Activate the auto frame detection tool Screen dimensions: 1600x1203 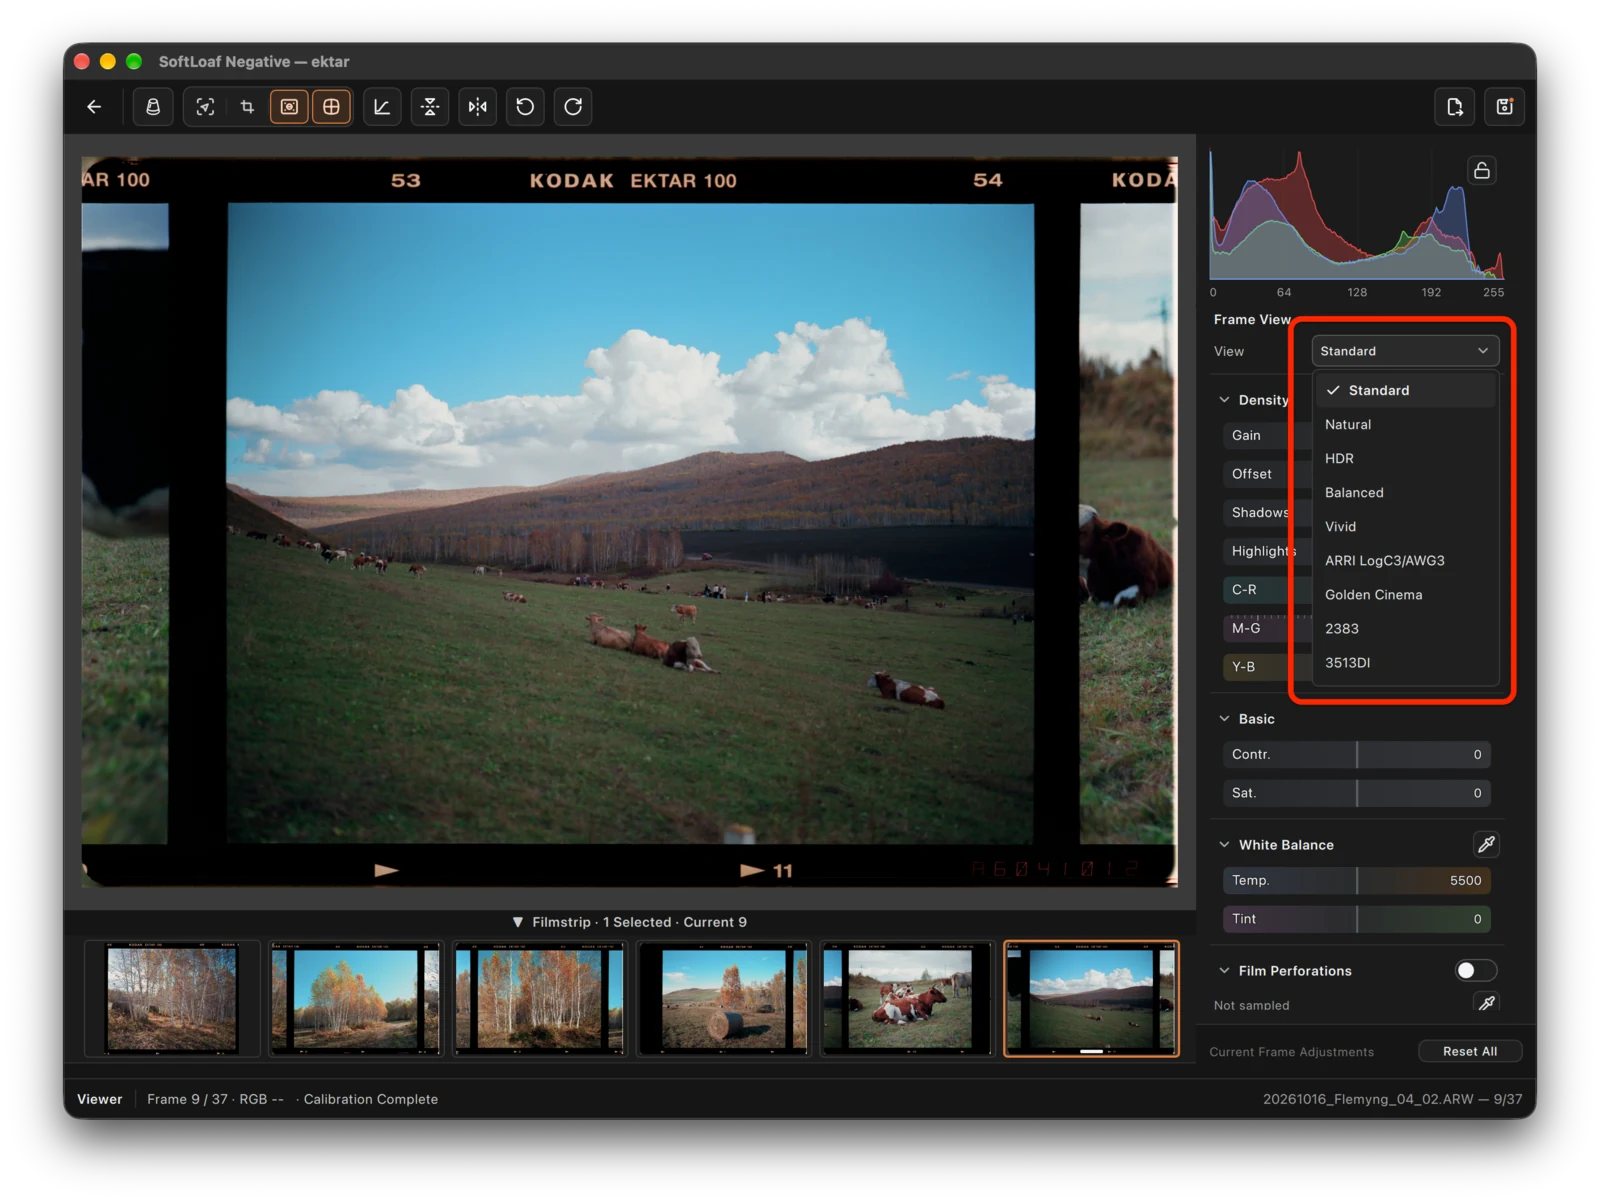[205, 107]
